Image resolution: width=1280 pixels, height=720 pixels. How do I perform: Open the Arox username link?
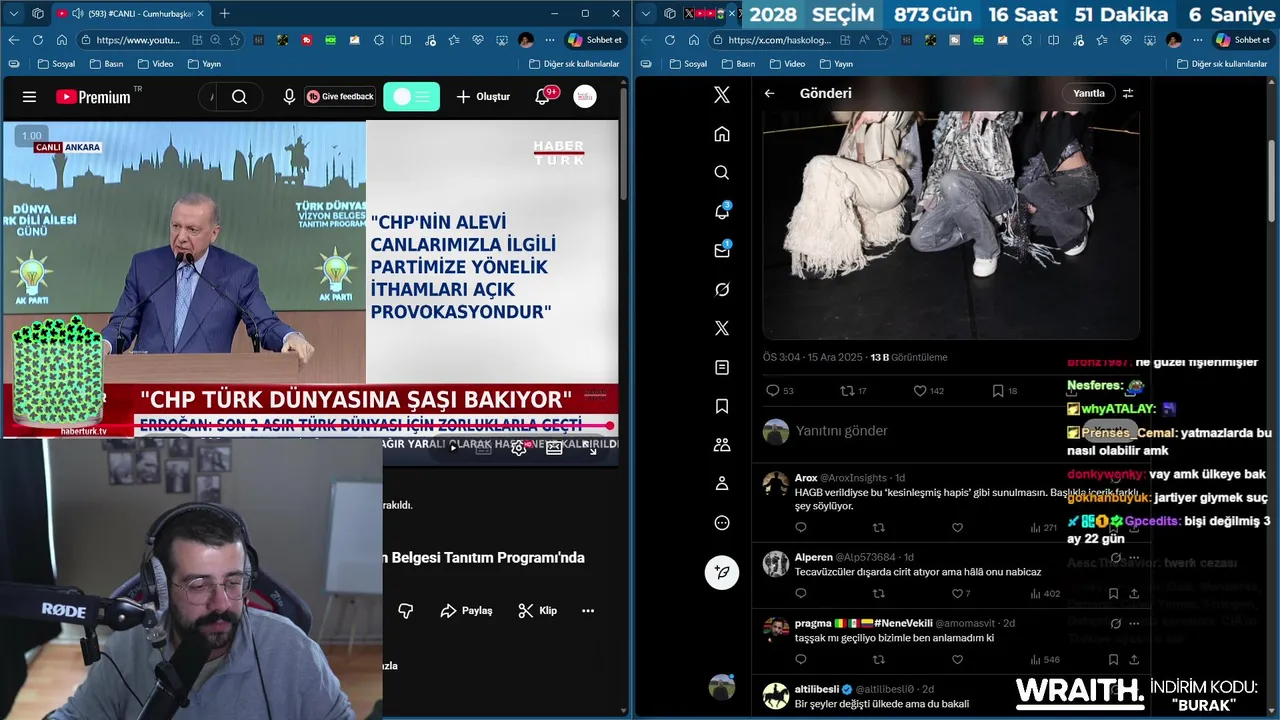tap(806, 478)
